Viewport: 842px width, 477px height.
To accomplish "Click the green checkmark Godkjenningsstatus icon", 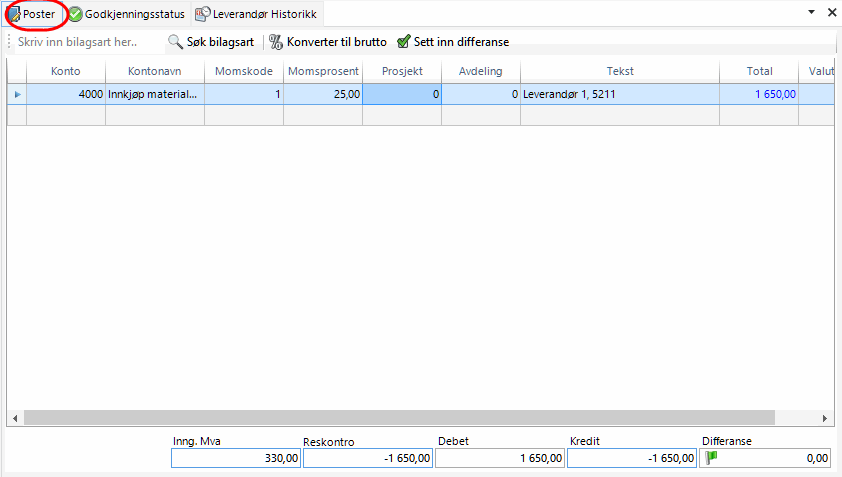I will coord(75,14).
